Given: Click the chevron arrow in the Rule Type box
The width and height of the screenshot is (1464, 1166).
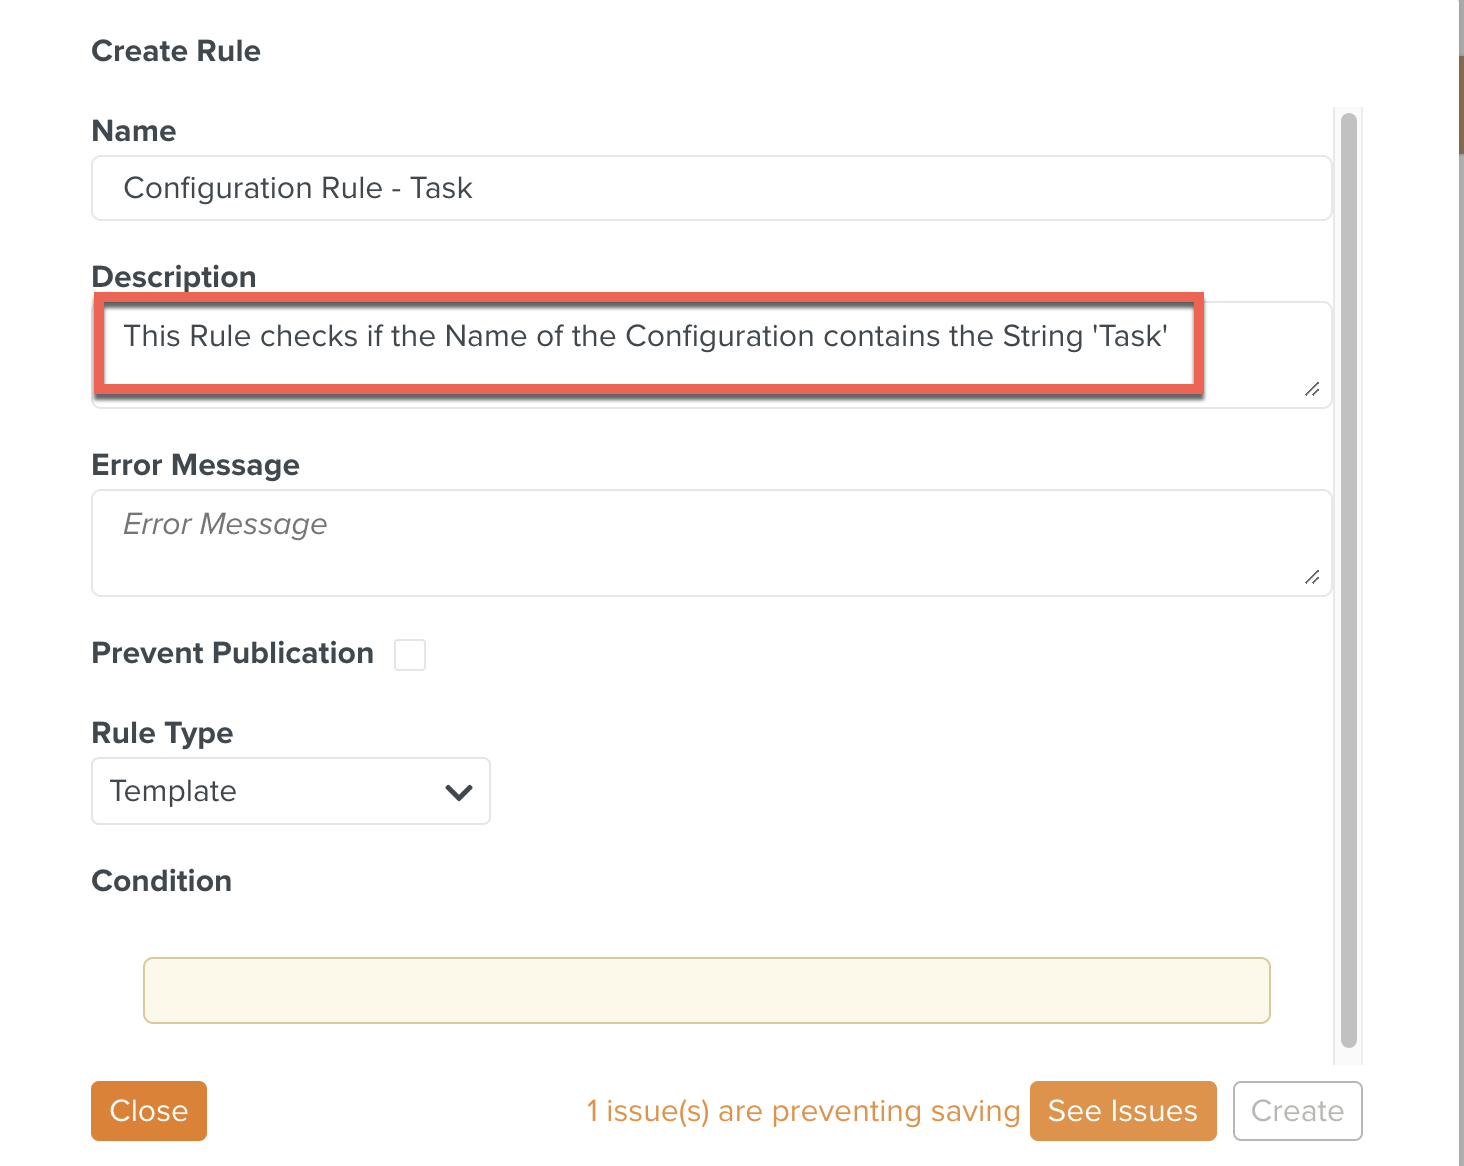Looking at the screenshot, I should 459,792.
